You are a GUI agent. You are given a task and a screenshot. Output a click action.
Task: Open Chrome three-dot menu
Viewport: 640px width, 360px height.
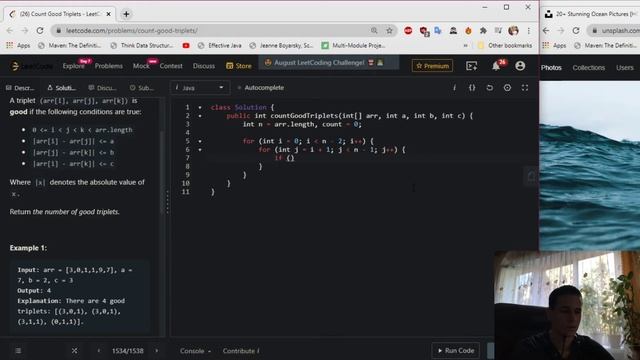coord(529,31)
